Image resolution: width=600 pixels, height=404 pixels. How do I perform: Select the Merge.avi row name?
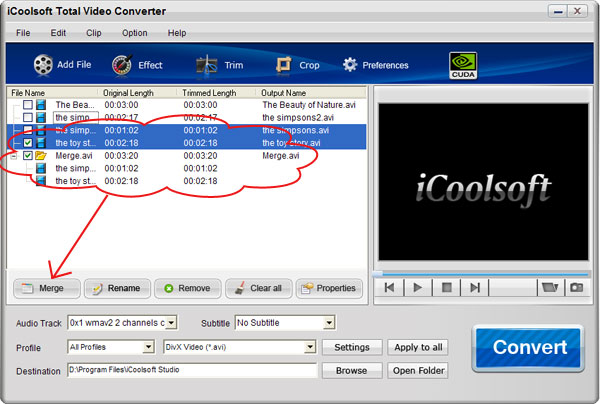pos(74,156)
